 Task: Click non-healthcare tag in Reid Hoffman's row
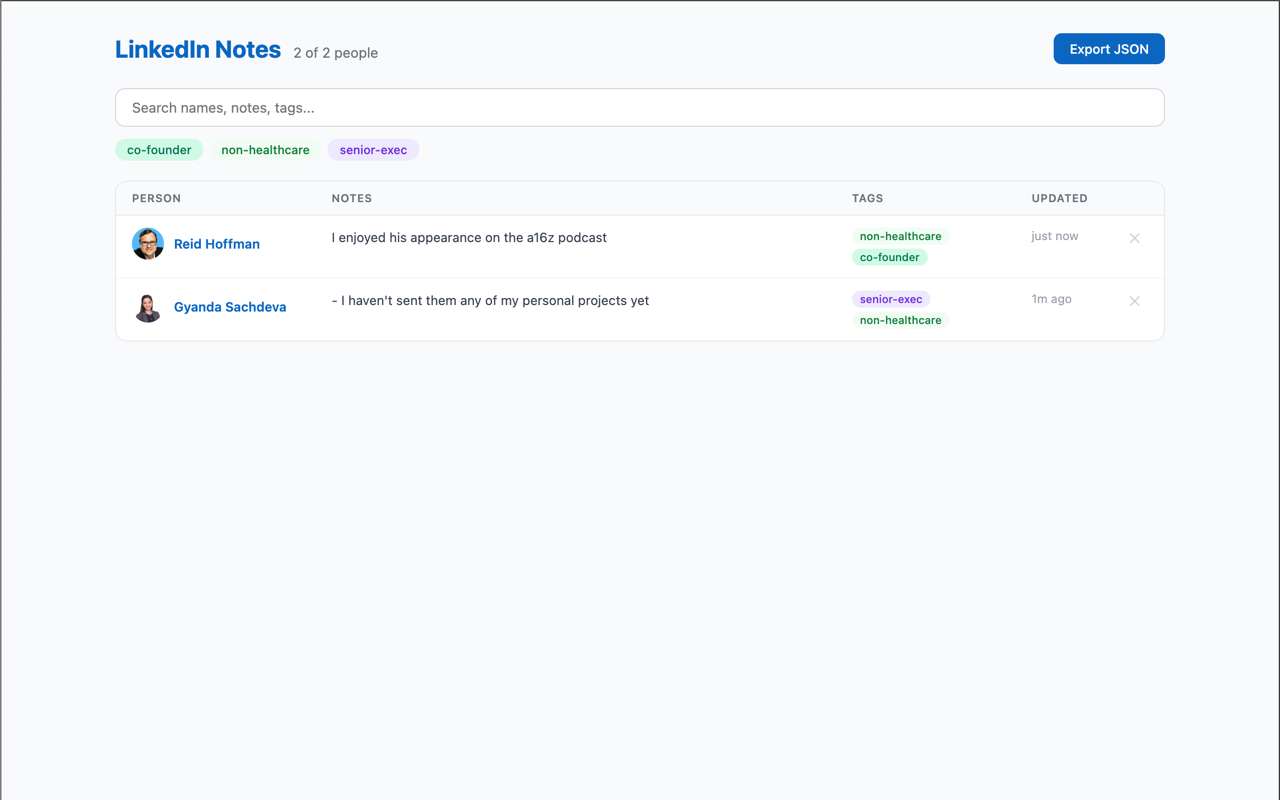[900, 236]
